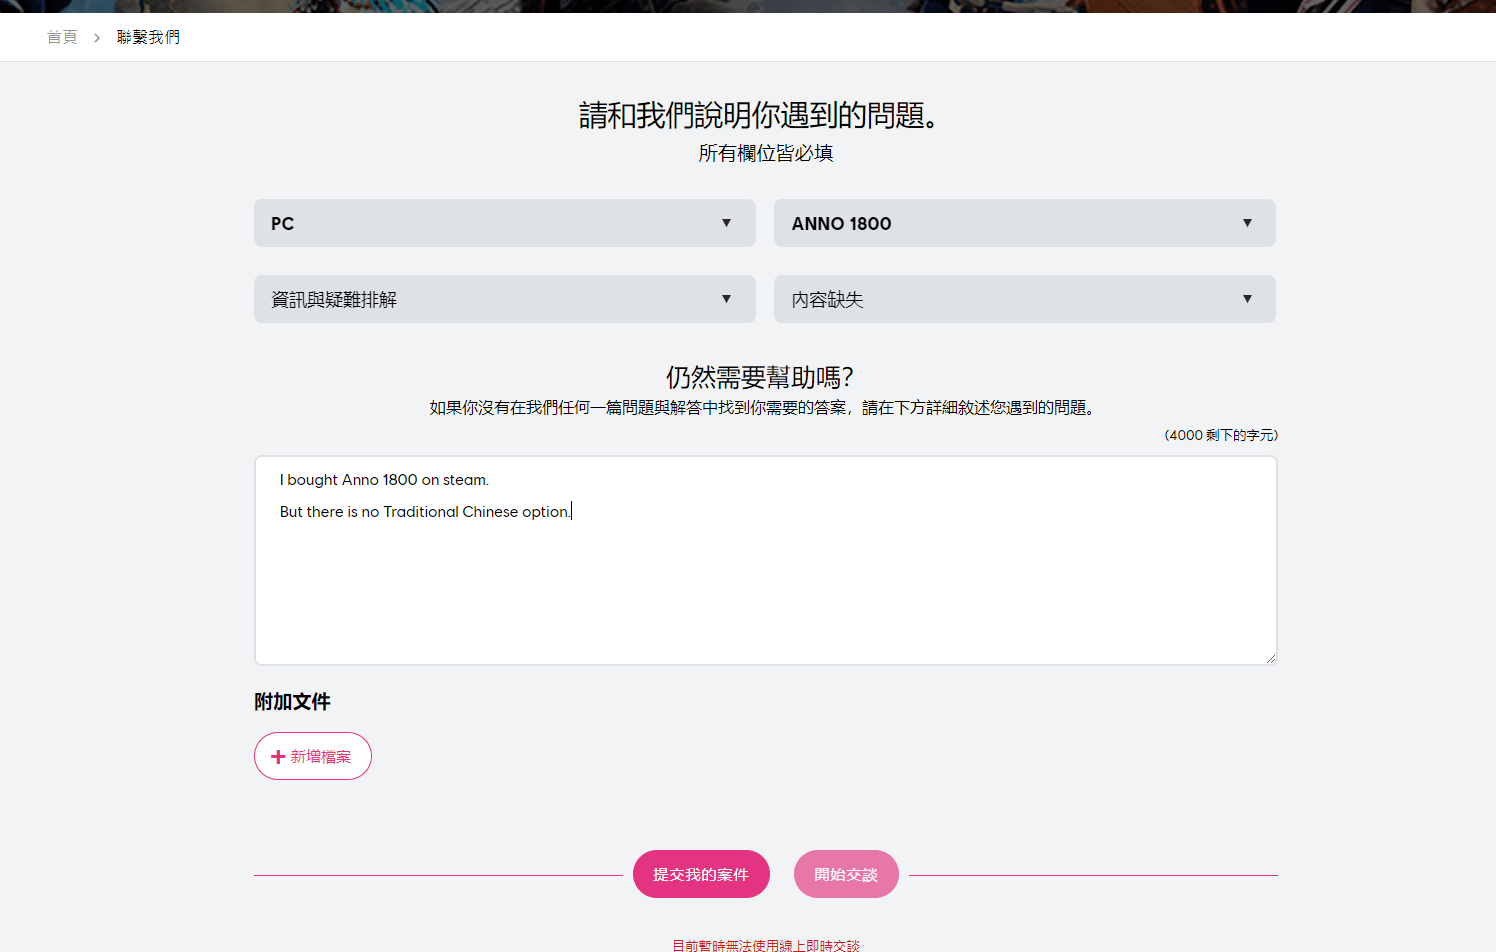
Task: Click the plus icon on 新增檔案 button
Action: (x=277, y=756)
